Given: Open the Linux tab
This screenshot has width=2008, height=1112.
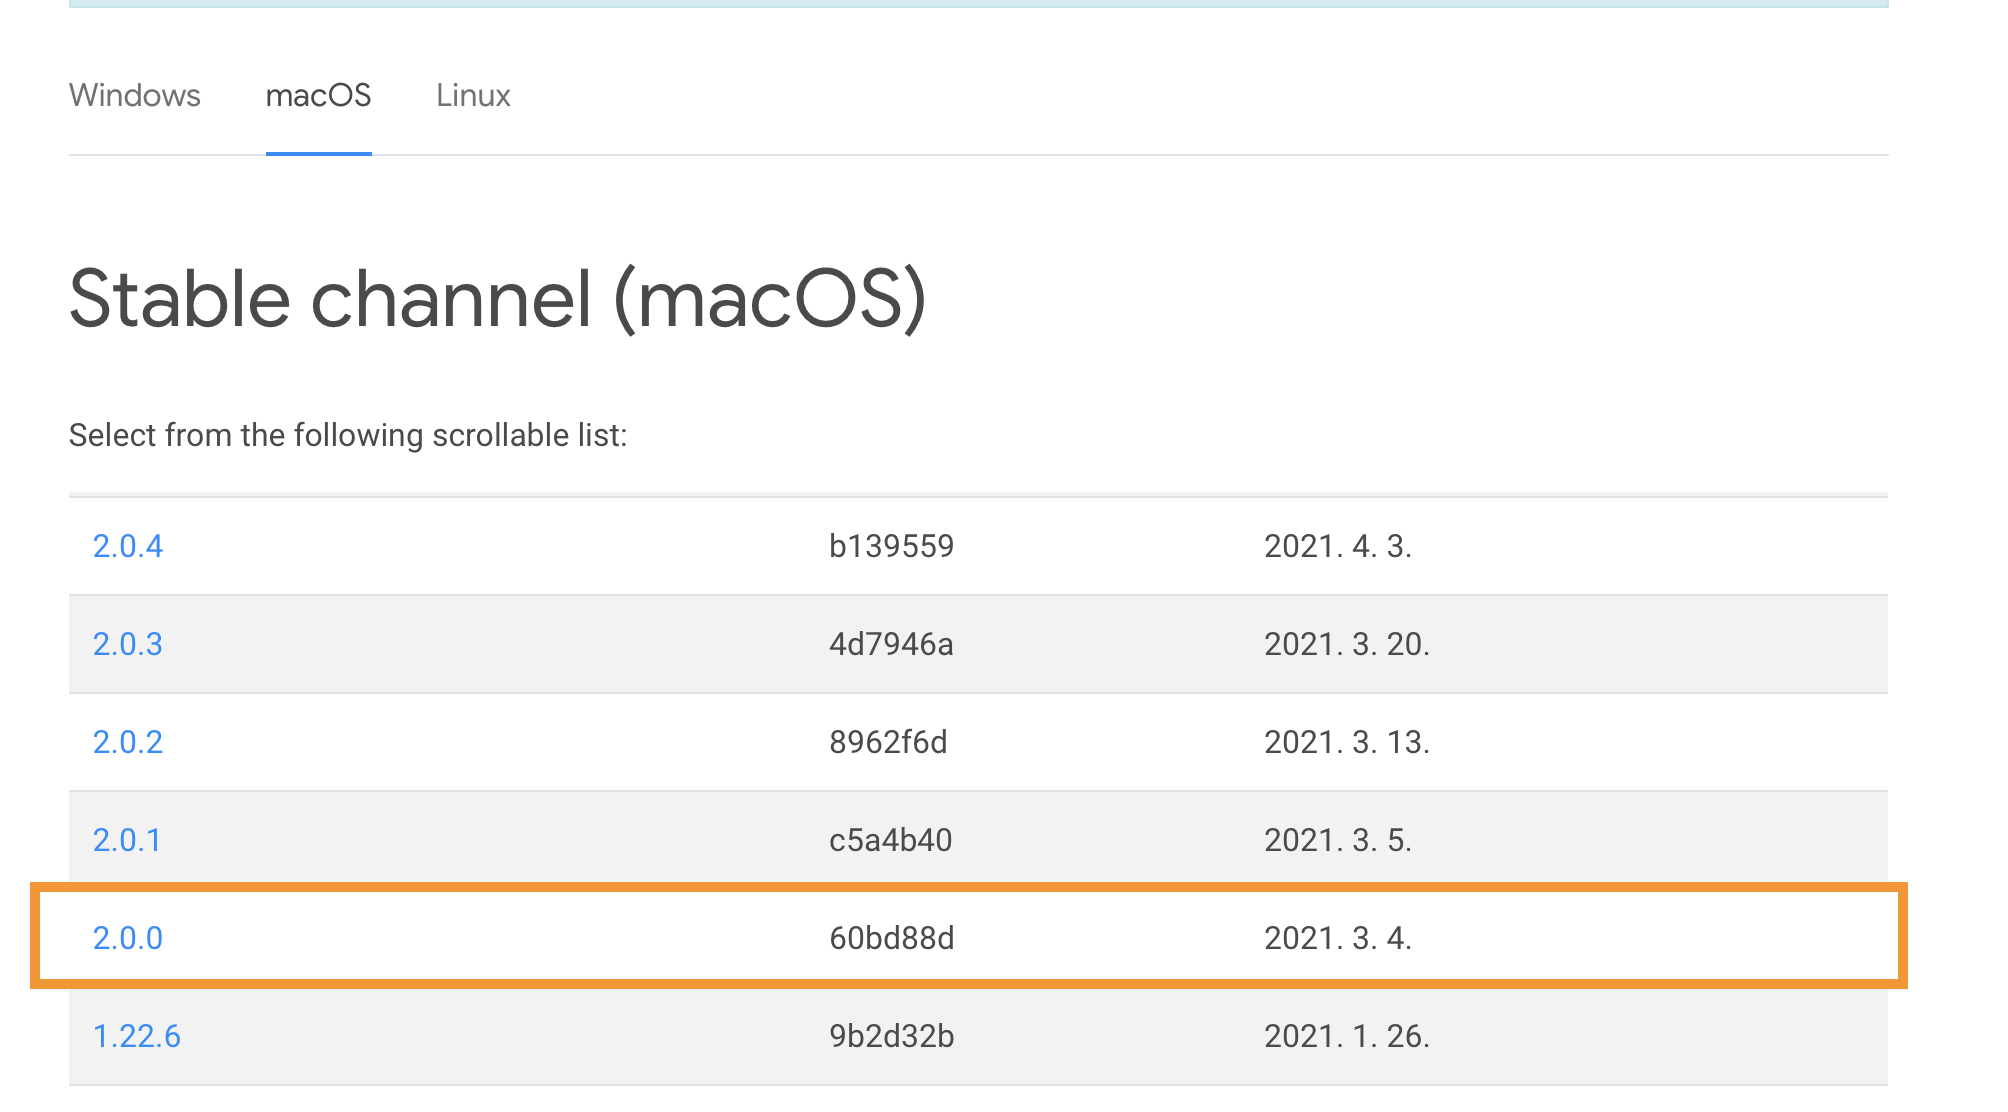Looking at the screenshot, I should point(473,95).
